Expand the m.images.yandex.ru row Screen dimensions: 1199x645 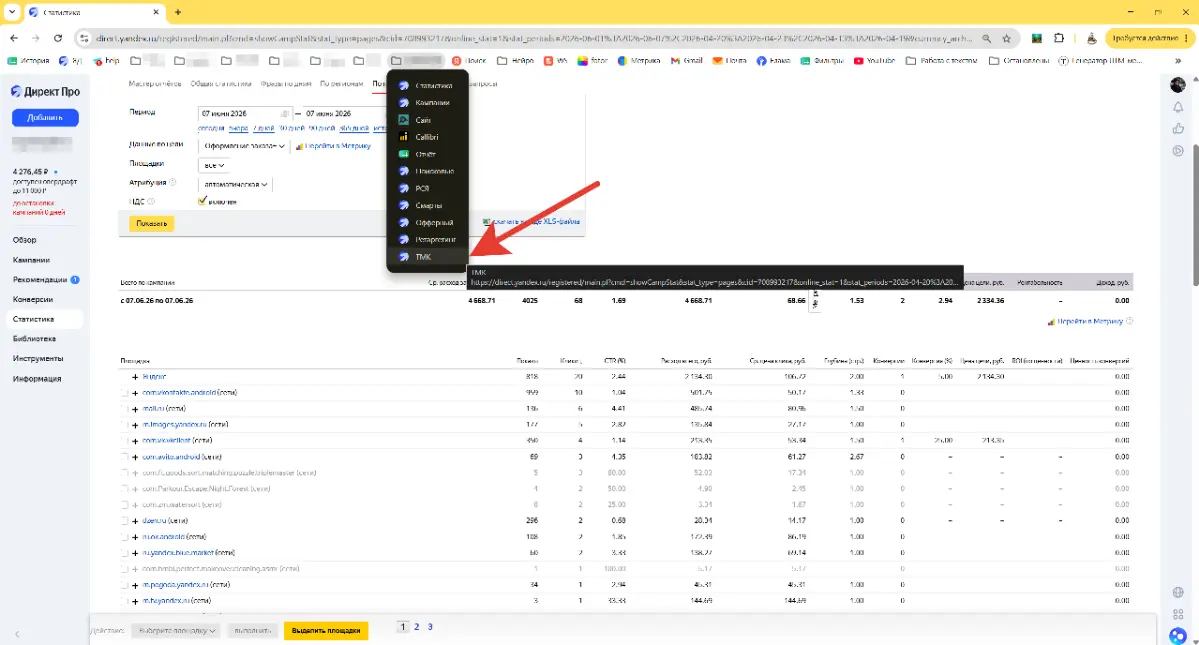[x=135, y=425]
